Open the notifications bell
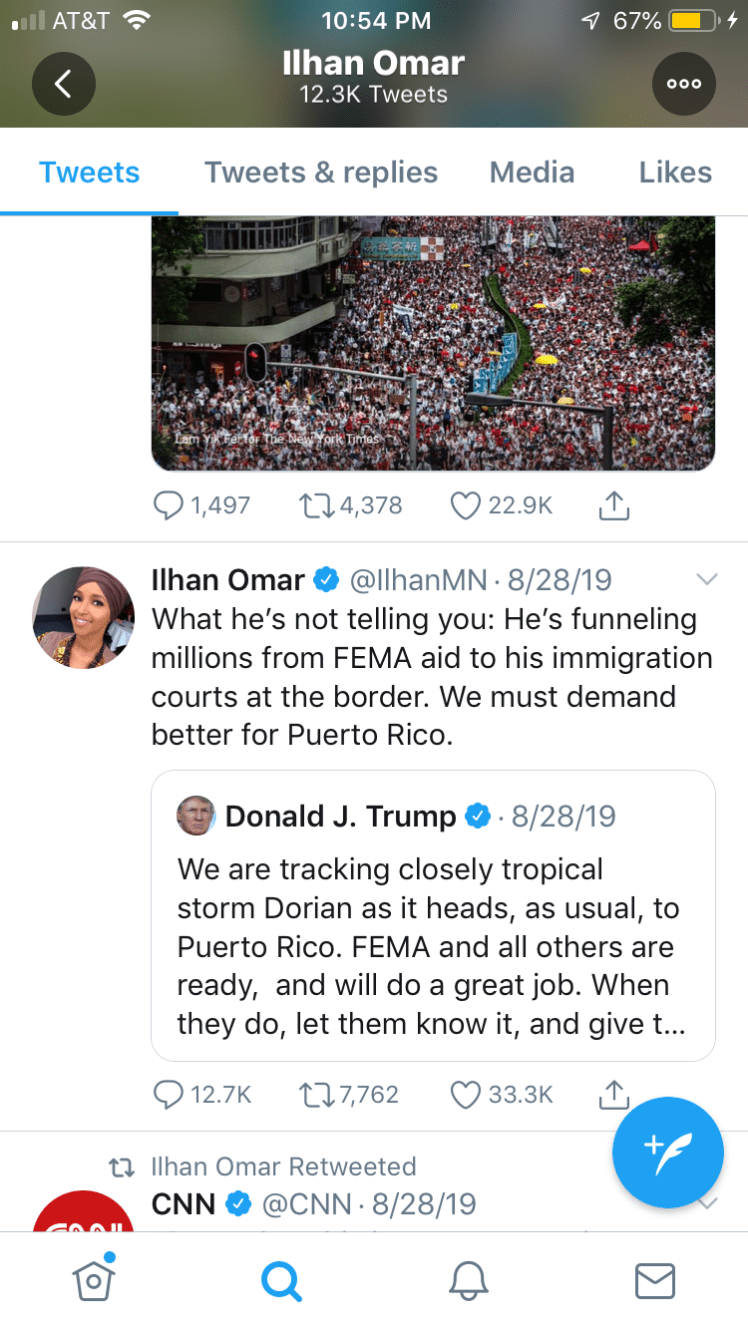Image resolution: width=748 pixels, height=1330 pixels. (x=468, y=1280)
